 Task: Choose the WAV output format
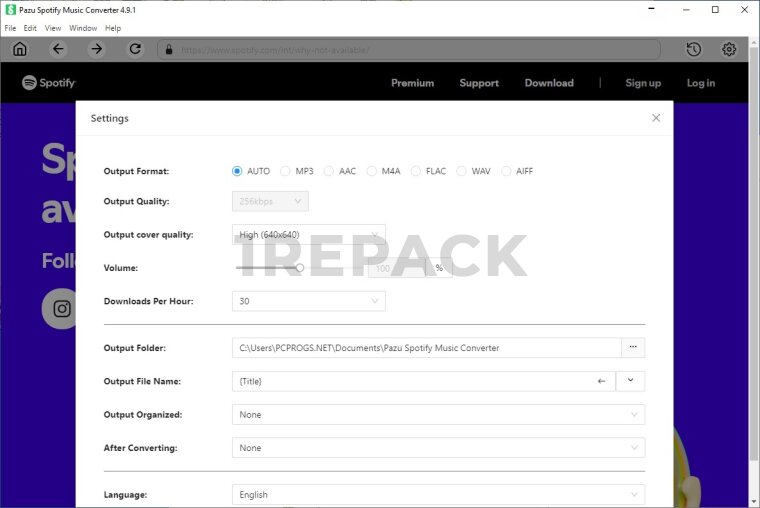[x=462, y=171]
